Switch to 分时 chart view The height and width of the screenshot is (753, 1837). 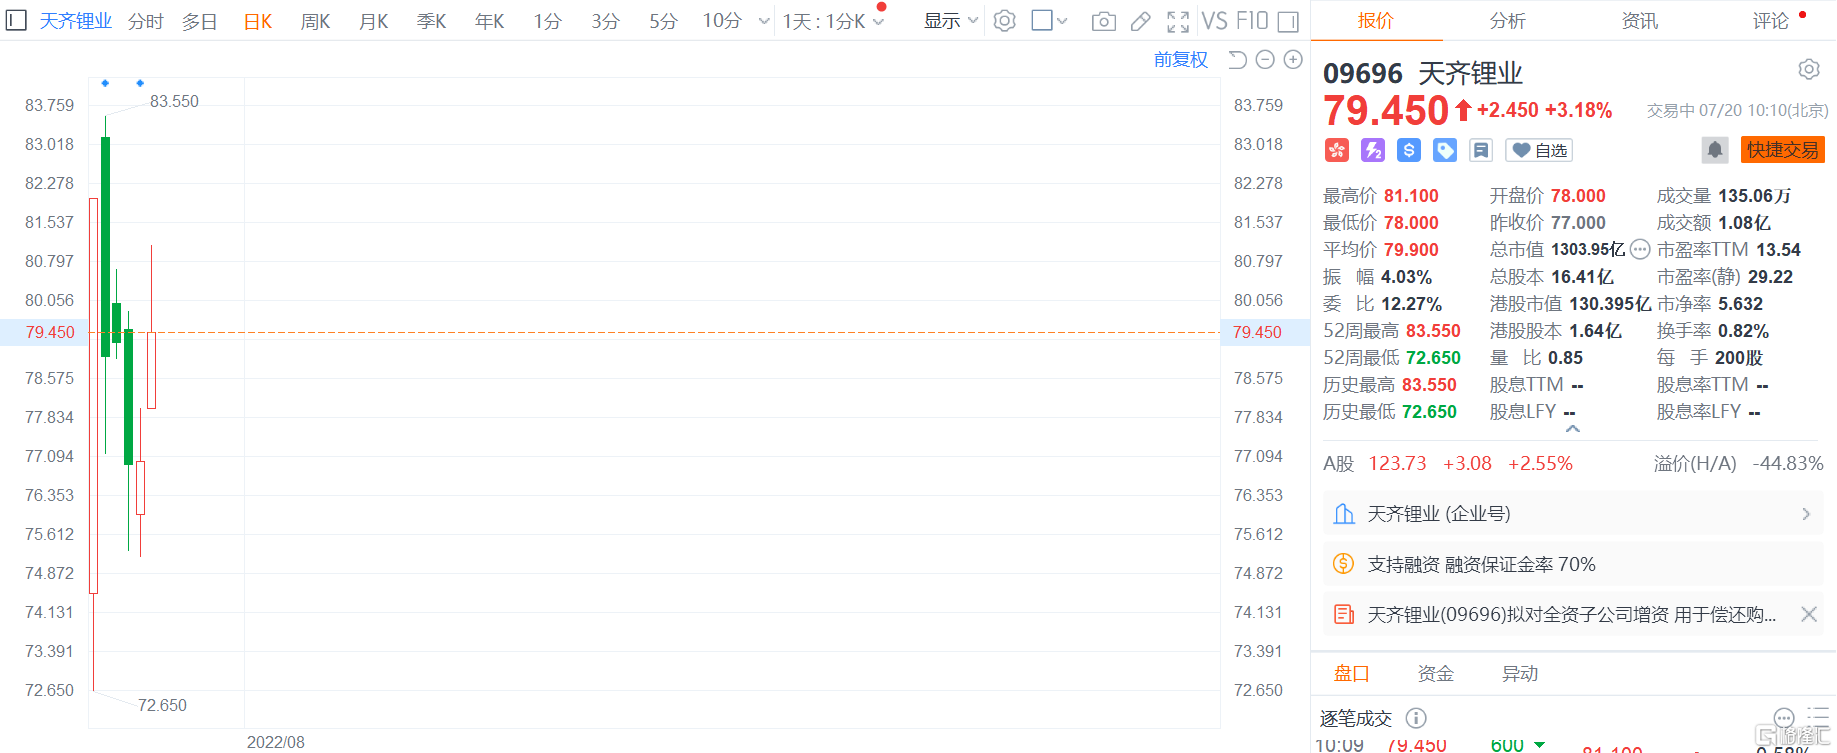(x=146, y=21)
